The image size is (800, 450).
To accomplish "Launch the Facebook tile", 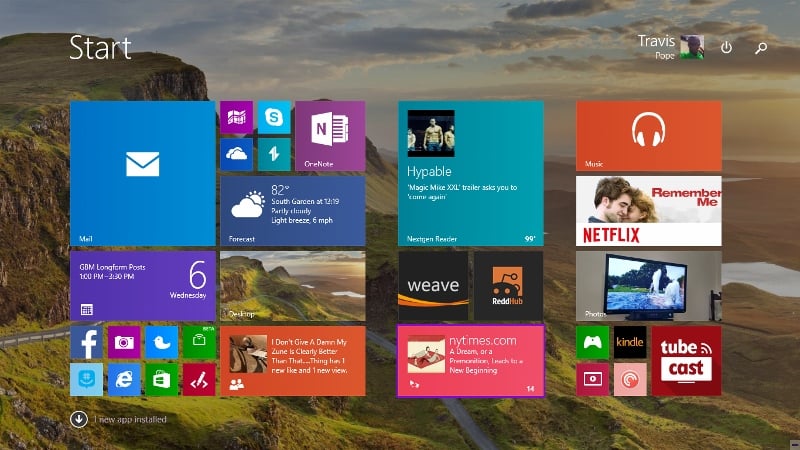I will [x=86, y=342].
